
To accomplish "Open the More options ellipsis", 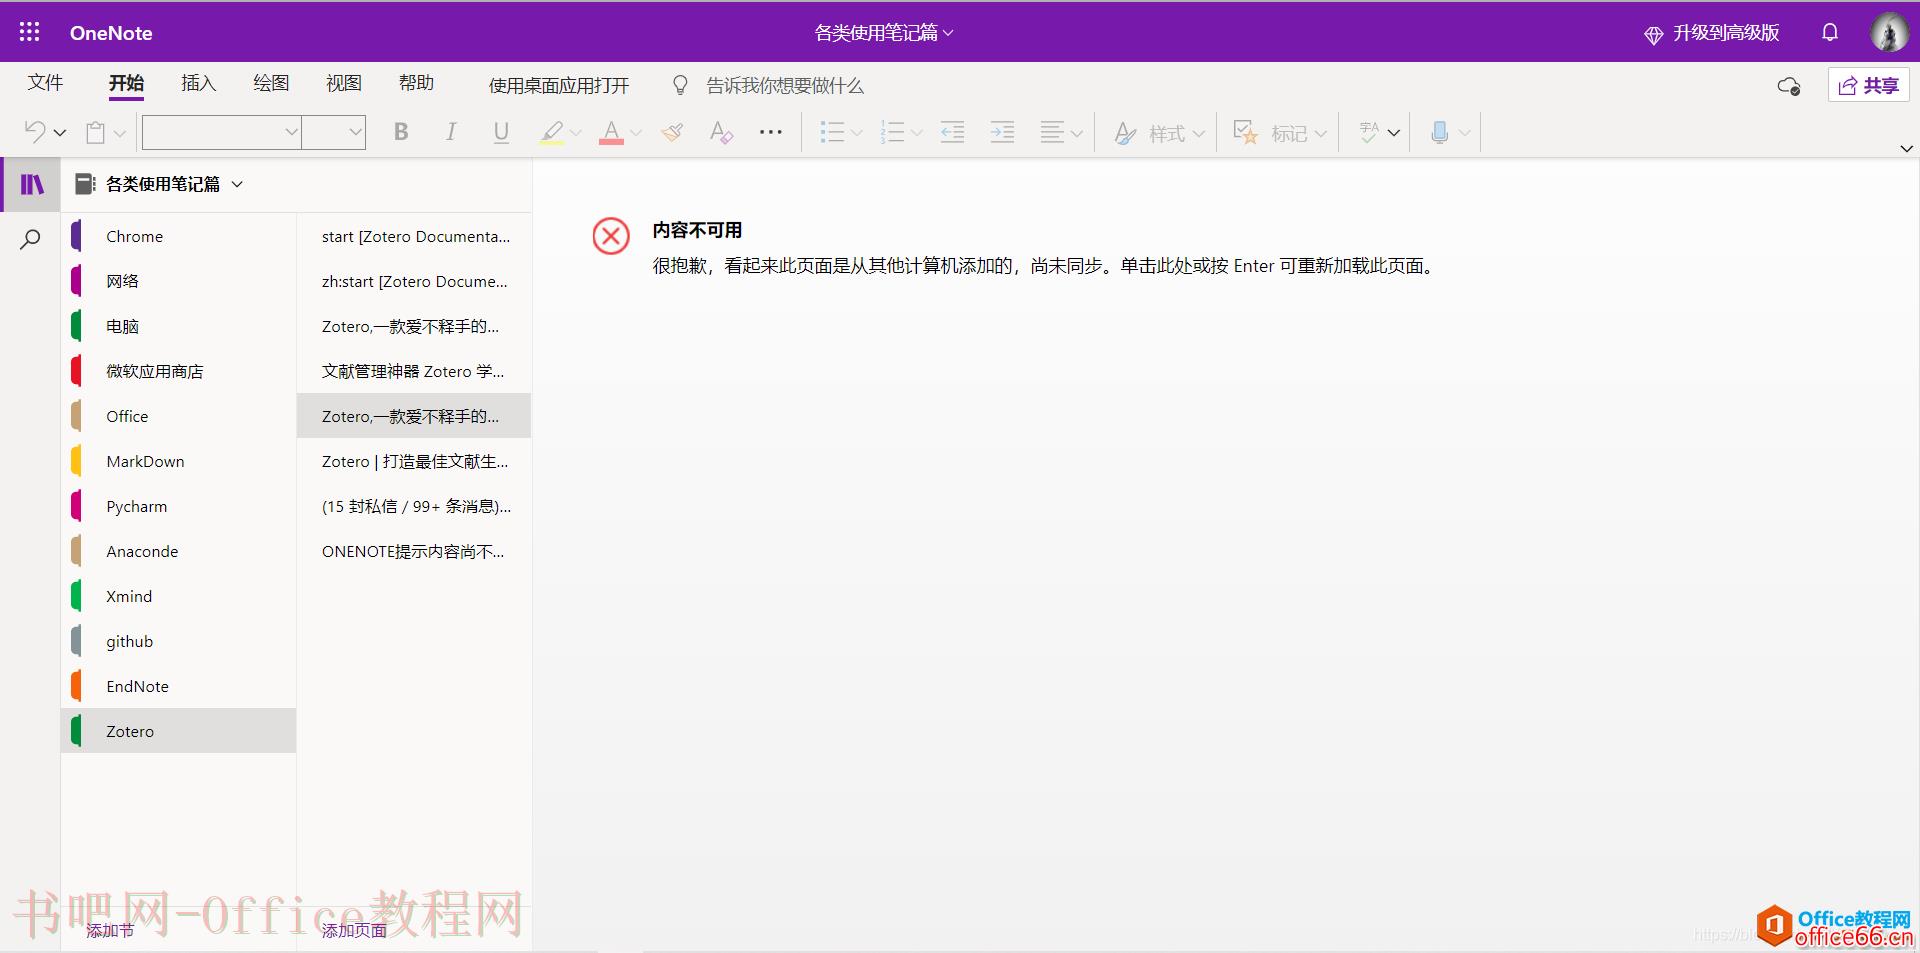I will tap(770, 132).
